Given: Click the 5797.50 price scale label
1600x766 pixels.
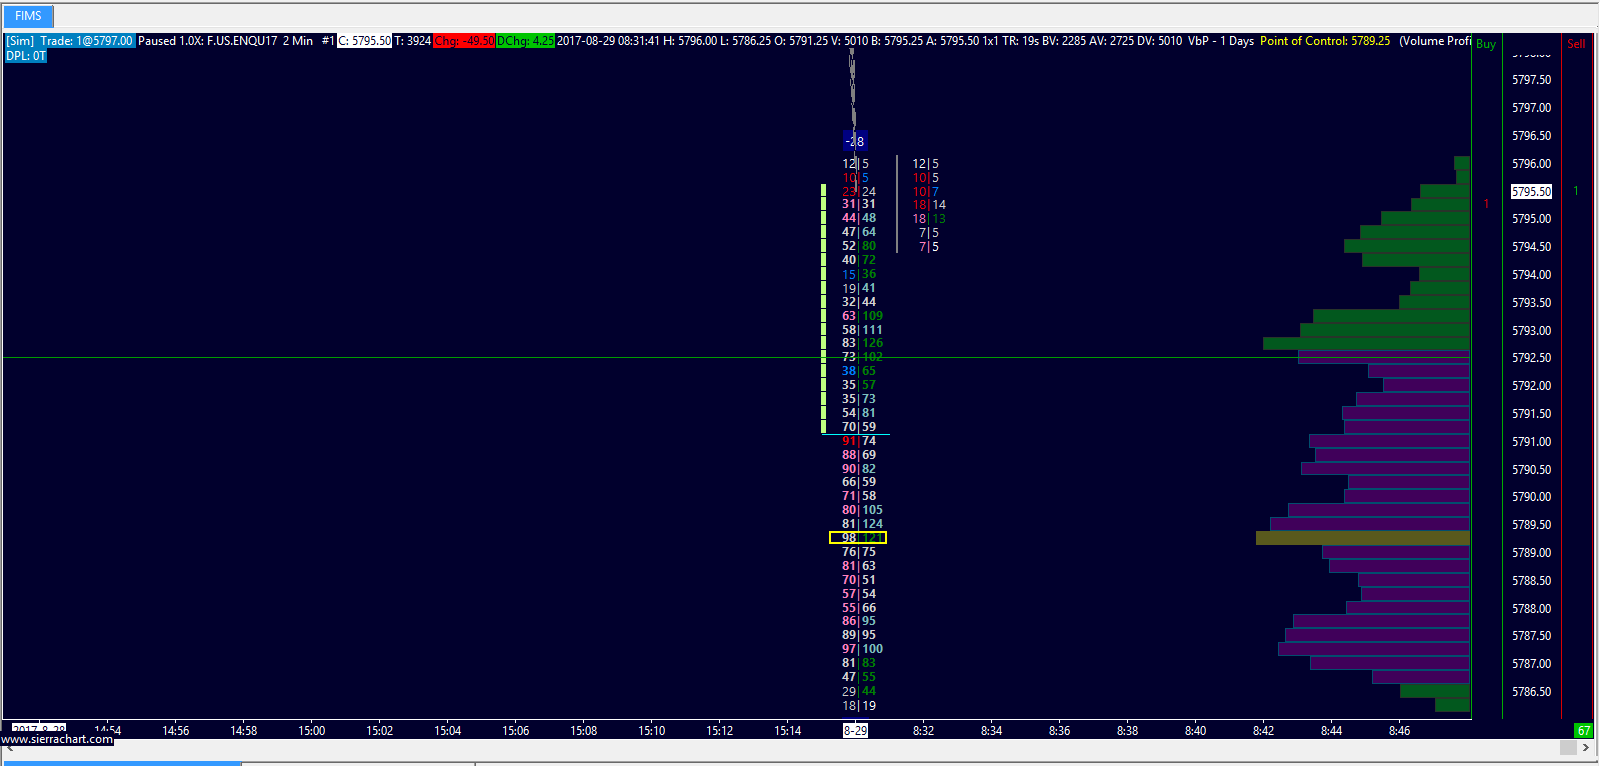Looking at the screenshot, I should (1532, 80).
